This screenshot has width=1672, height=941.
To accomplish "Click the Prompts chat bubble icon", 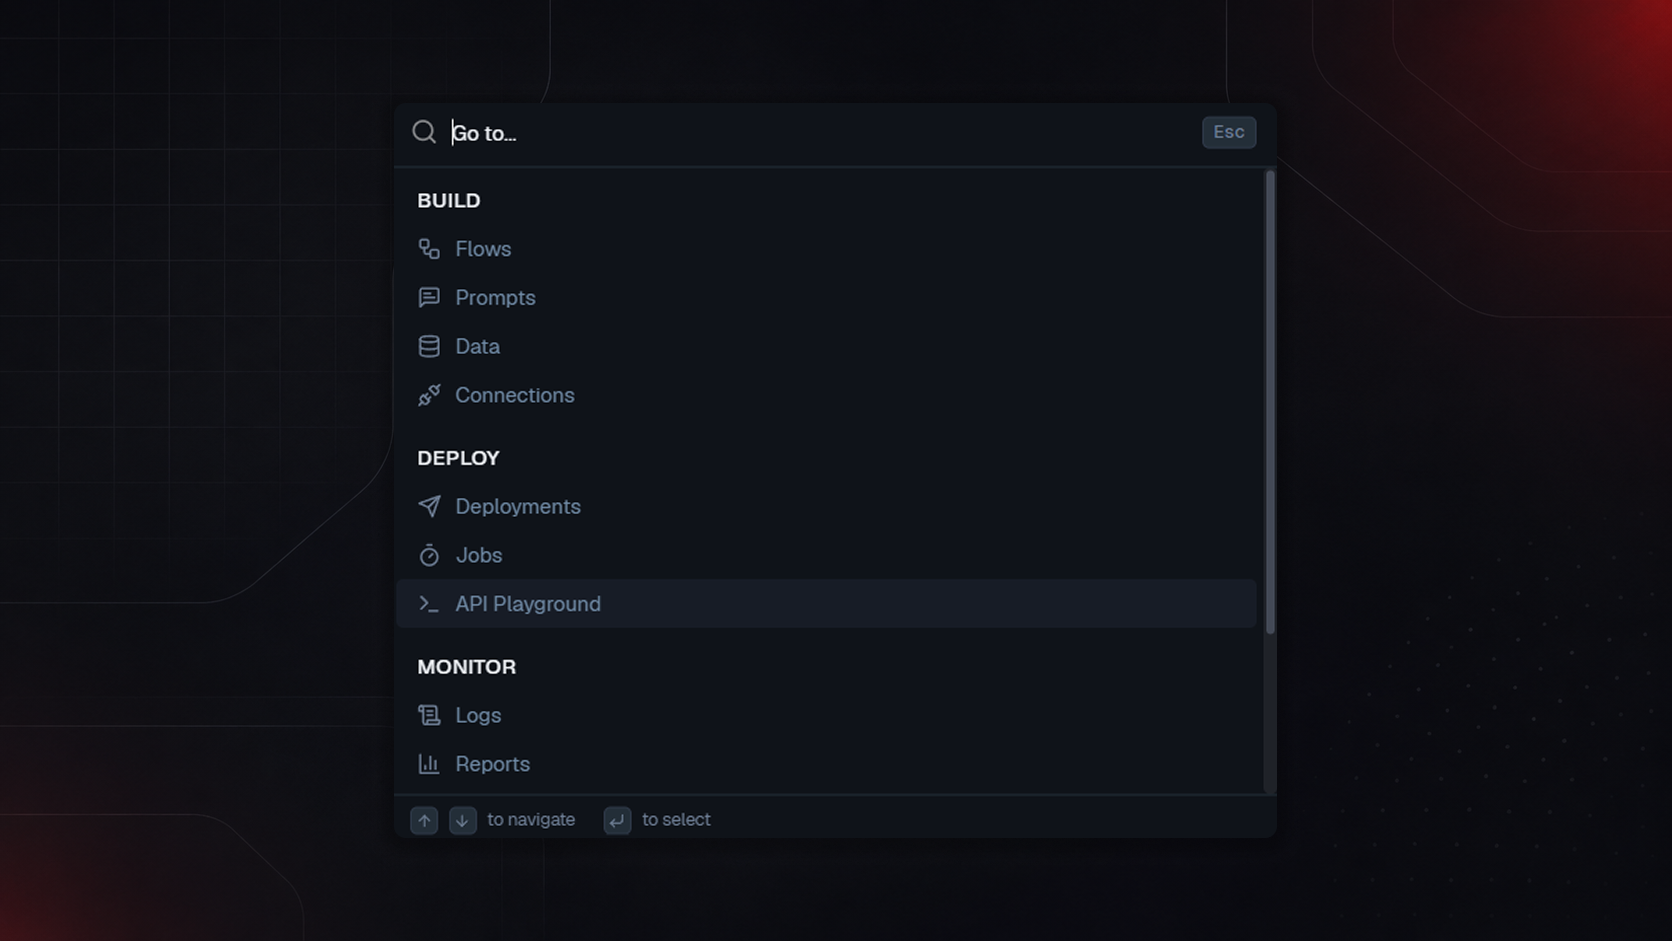I will point(429,298).
